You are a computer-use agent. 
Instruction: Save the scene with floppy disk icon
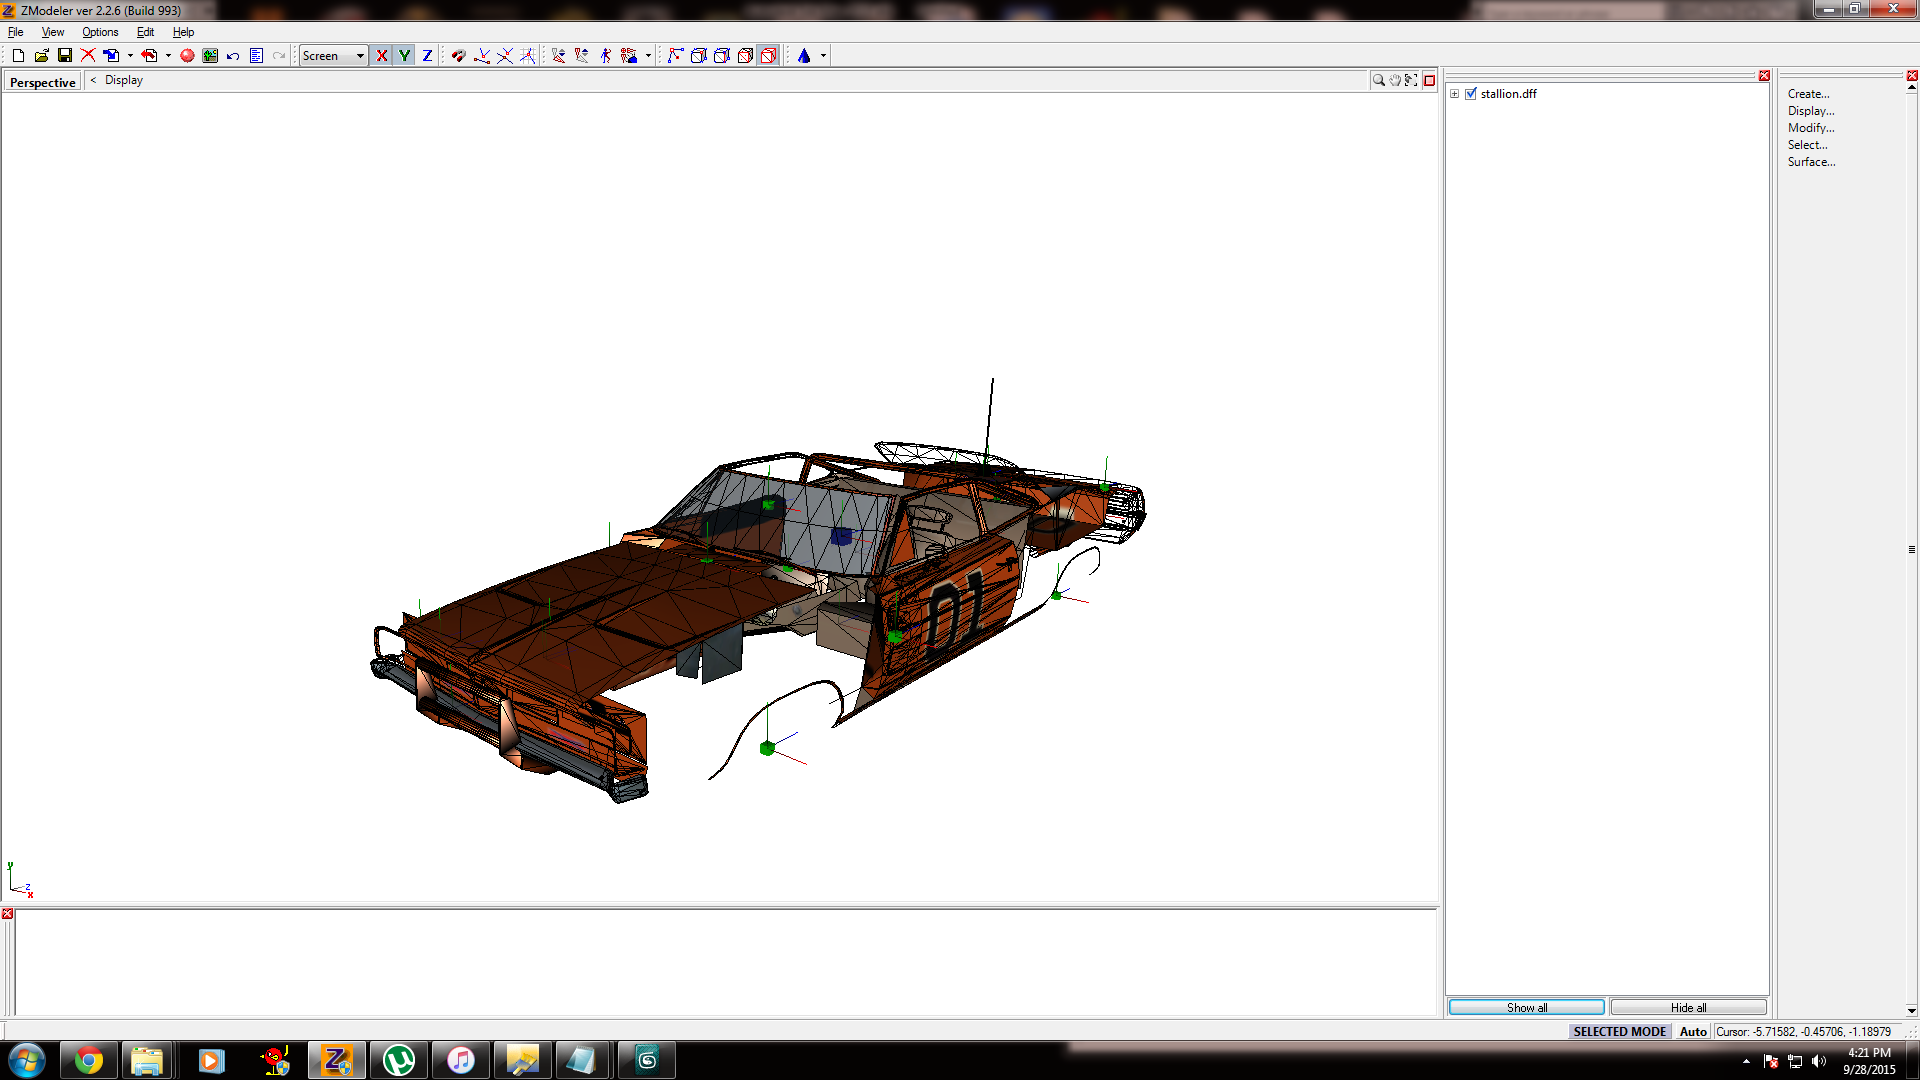point(65,56)
